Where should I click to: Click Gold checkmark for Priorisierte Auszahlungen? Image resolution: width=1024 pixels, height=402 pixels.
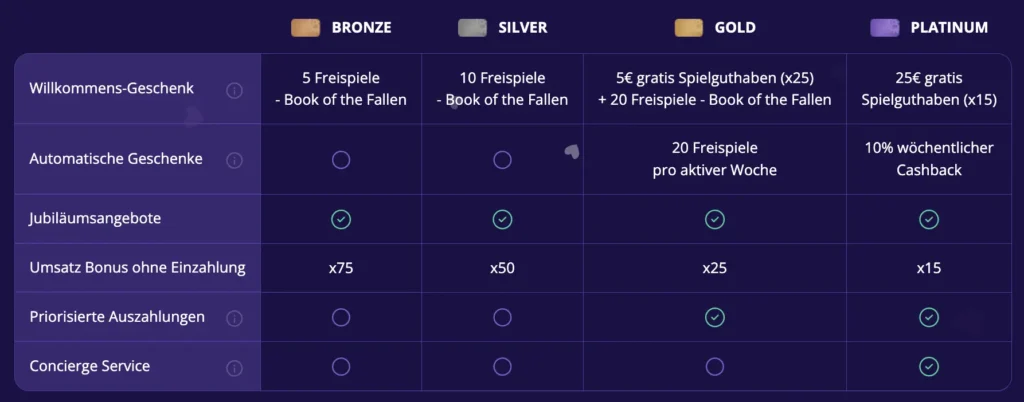[x=714, y=317]
